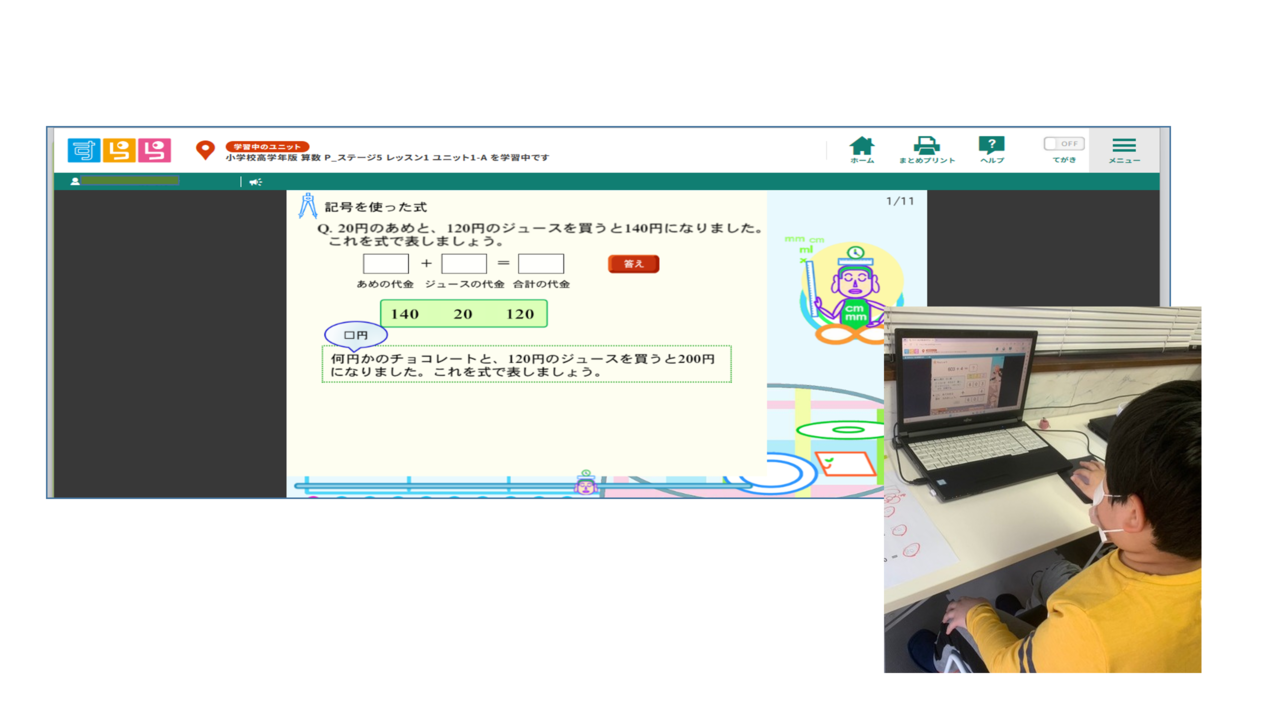This screenshot has height=720, width=1280.
Task: Click the user profile icon
Action: click(x=75, y=182)
